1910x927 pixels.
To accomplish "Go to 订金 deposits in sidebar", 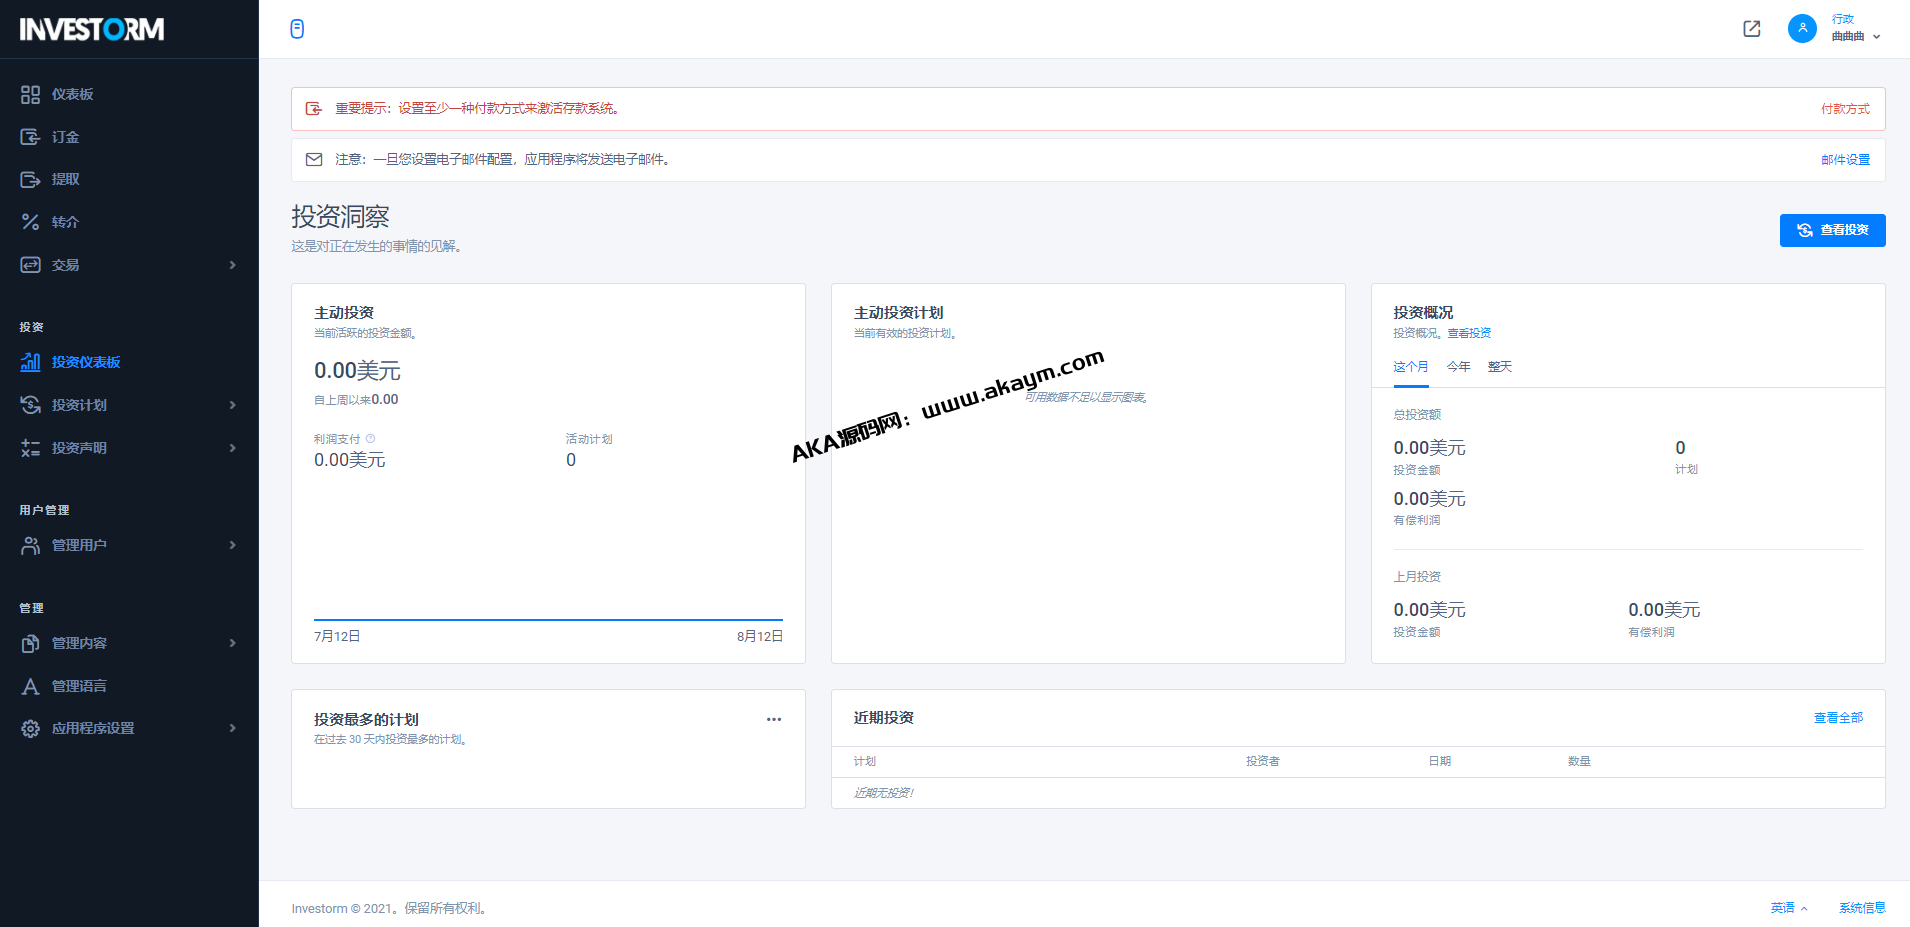I will [65, 137].
